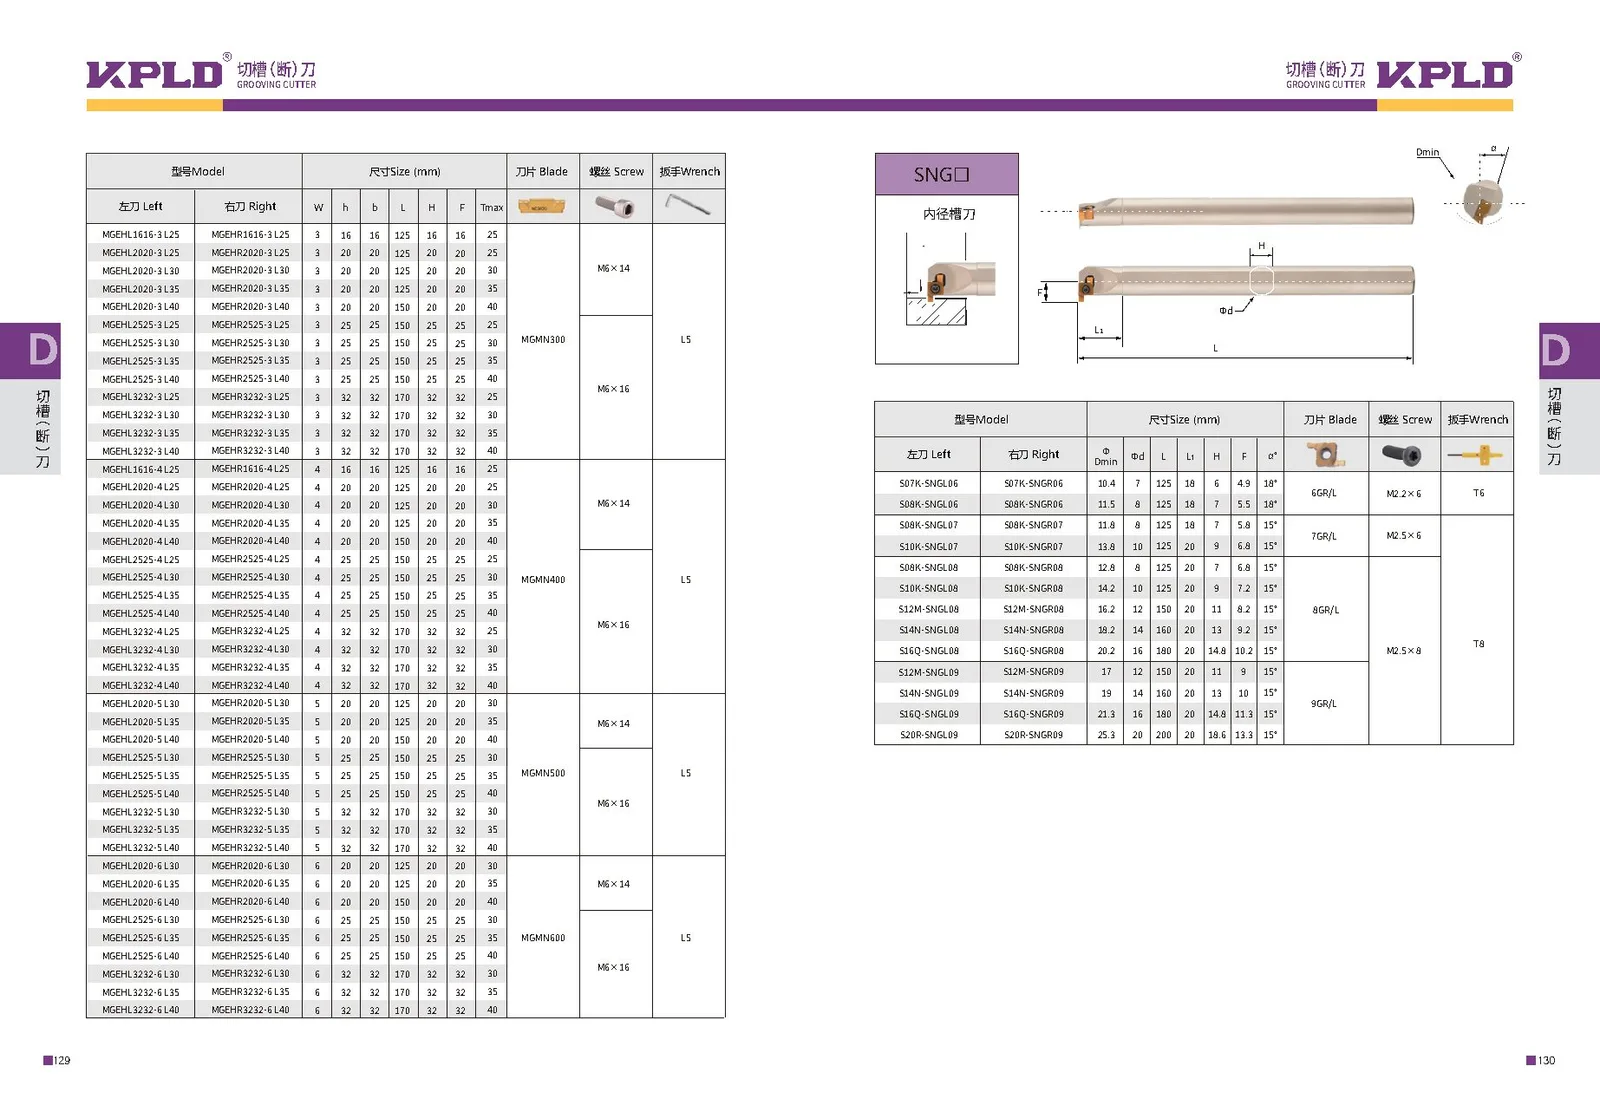Click the ΦDmin column header in SNG table

(1106, 456)
